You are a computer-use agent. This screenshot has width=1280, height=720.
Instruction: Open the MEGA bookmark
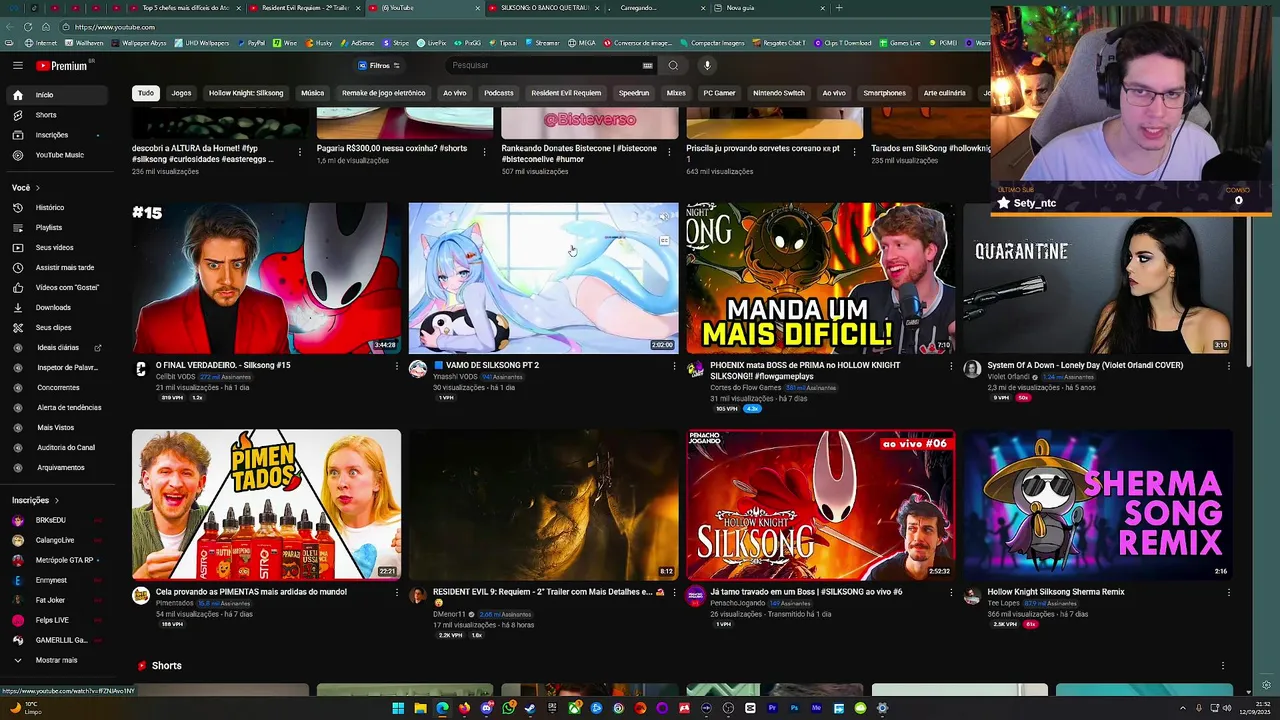click(581, 43)
